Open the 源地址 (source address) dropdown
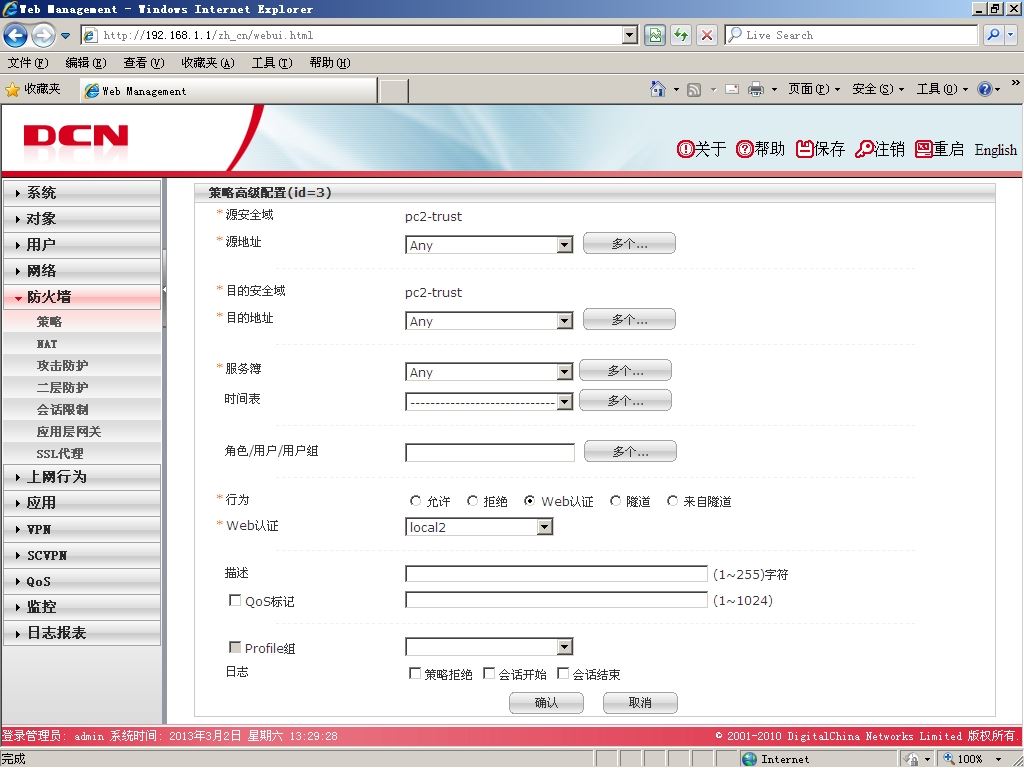Image resolution: width=1024 pixels, height=768 pixels. 489,245
